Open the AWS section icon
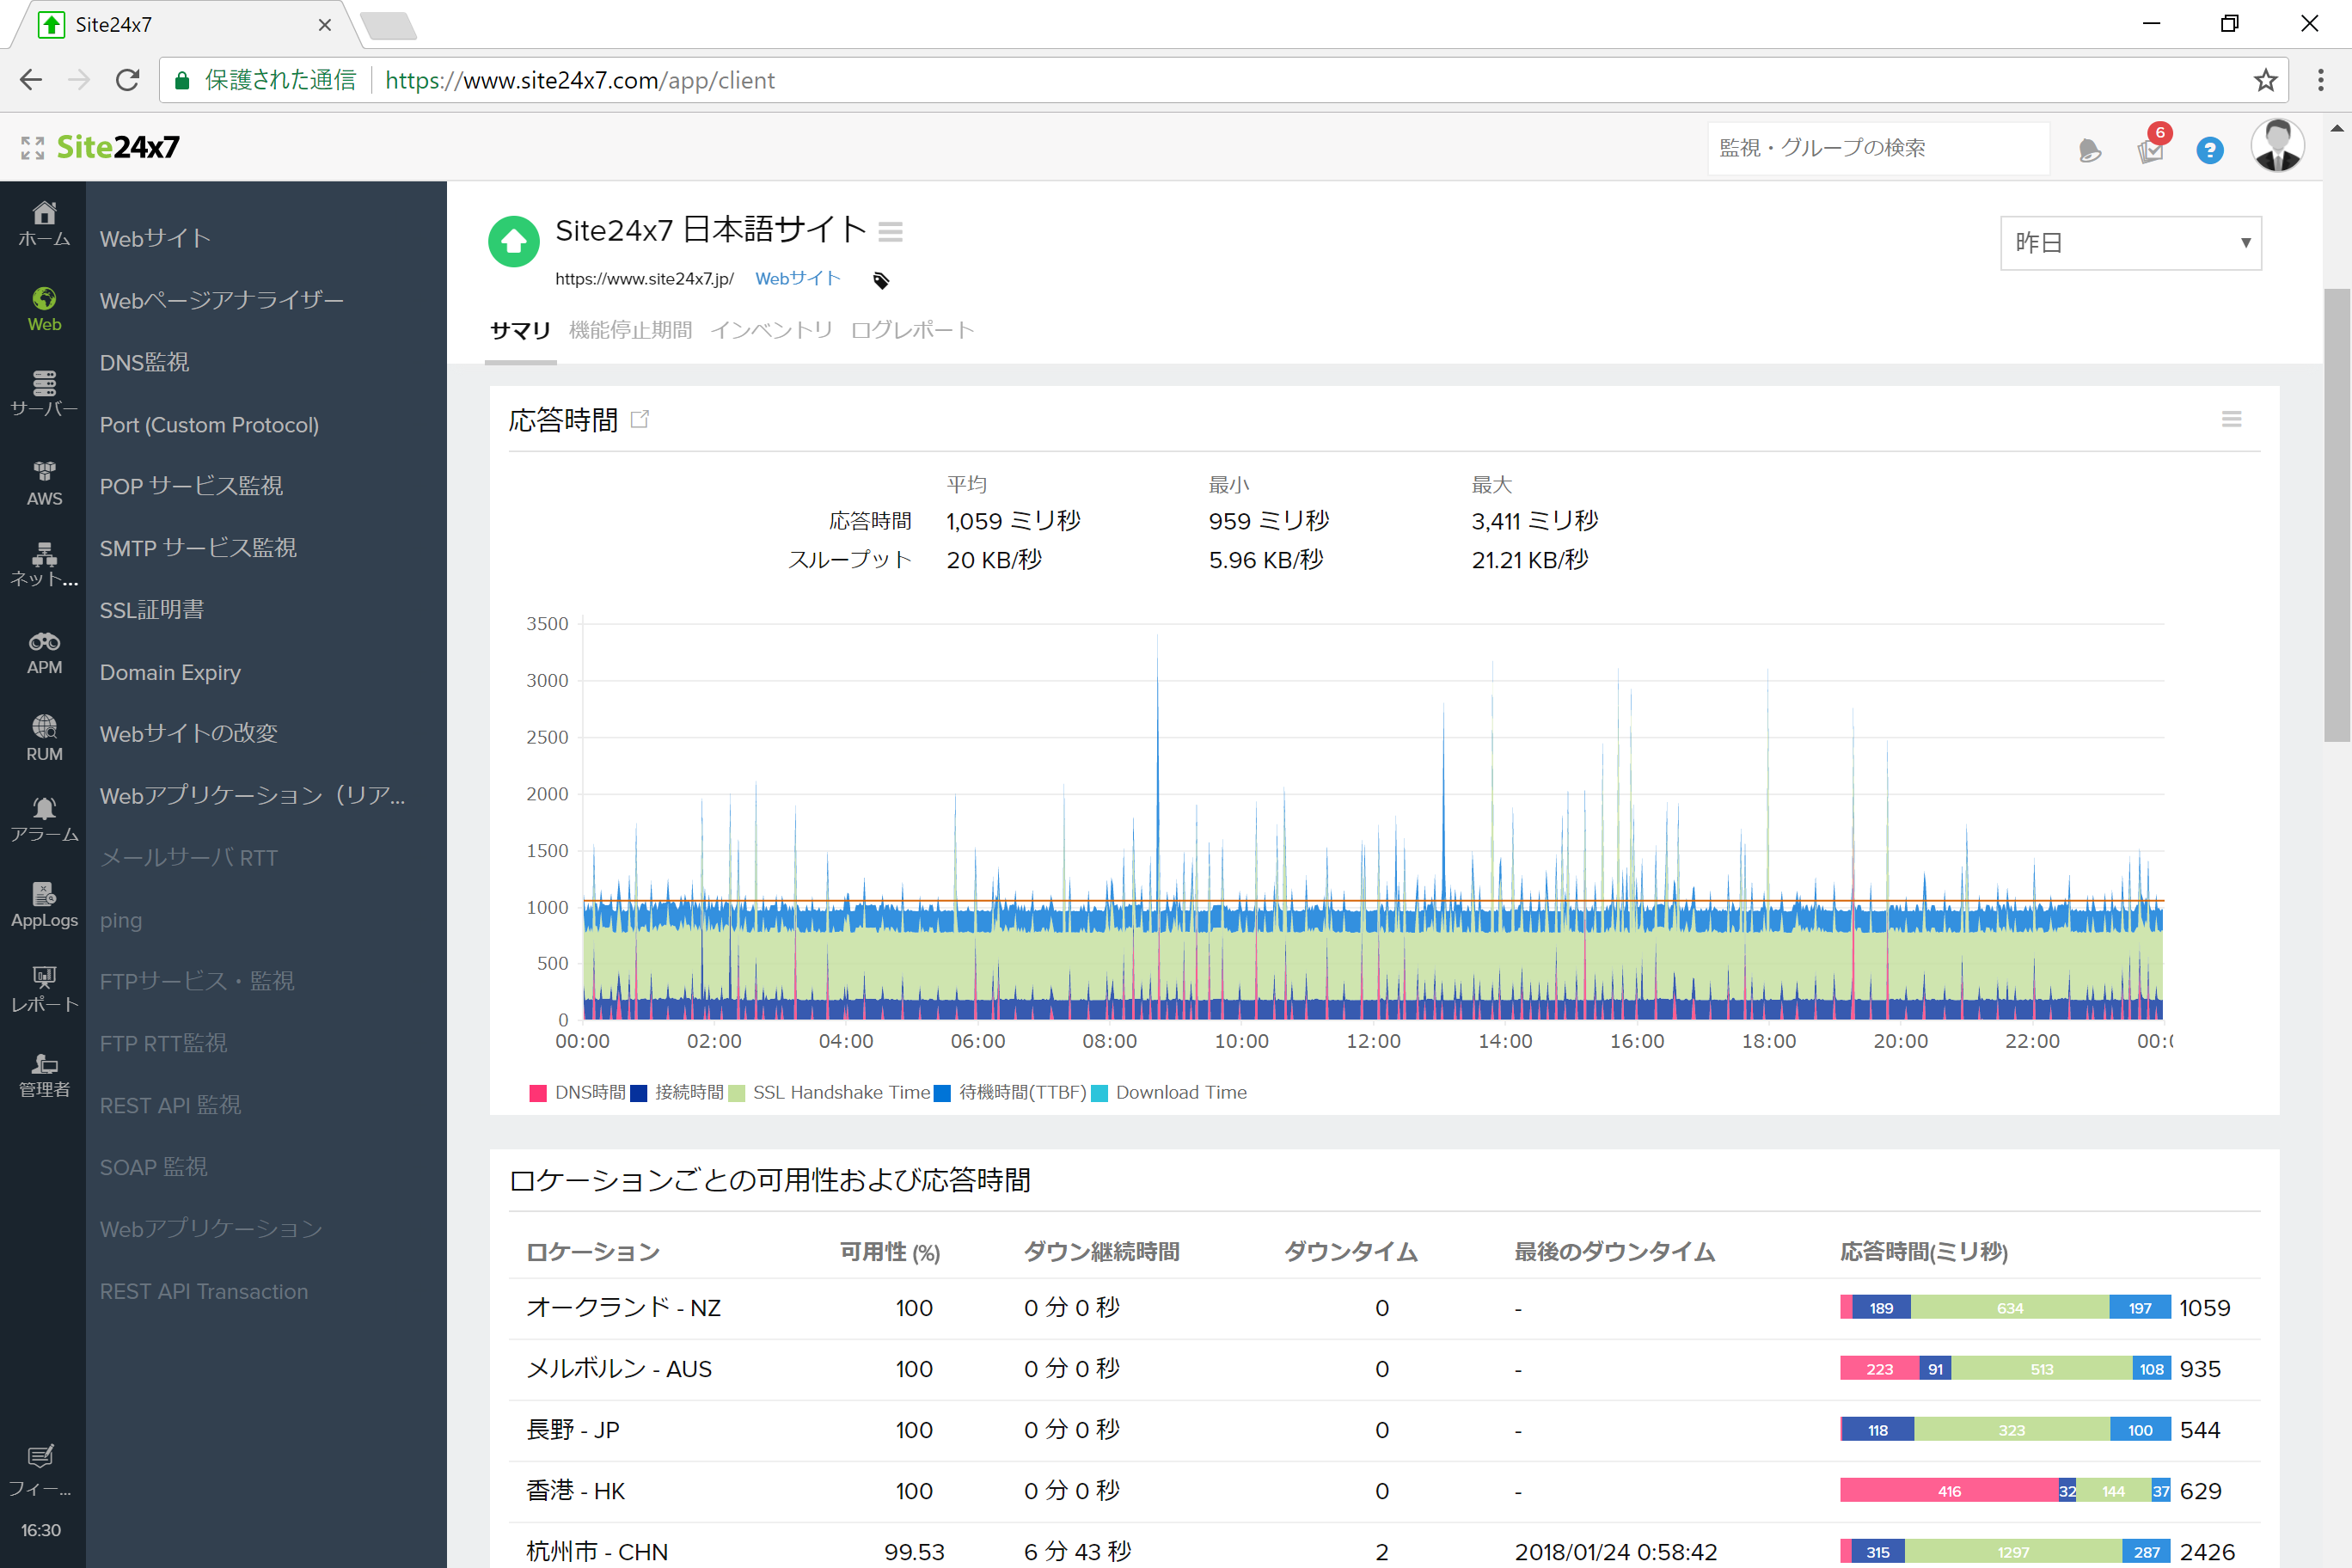Viewport: 2352px width, 1568px height. (x=44, y=481)
